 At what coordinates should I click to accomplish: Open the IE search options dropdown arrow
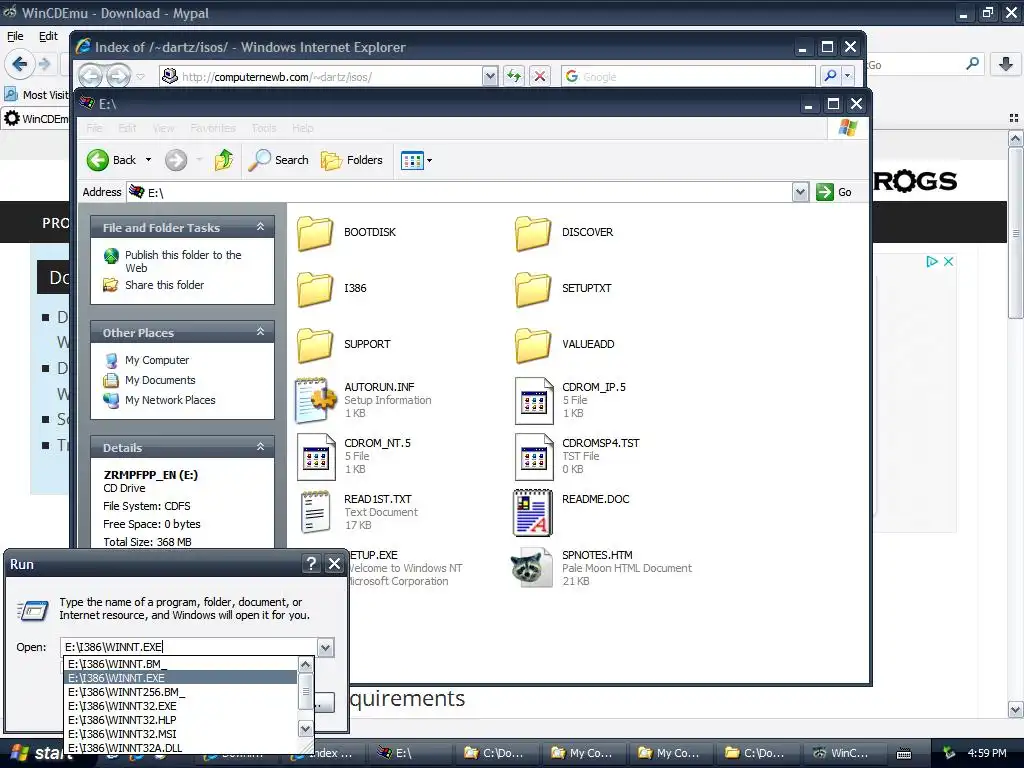point(848,76)
